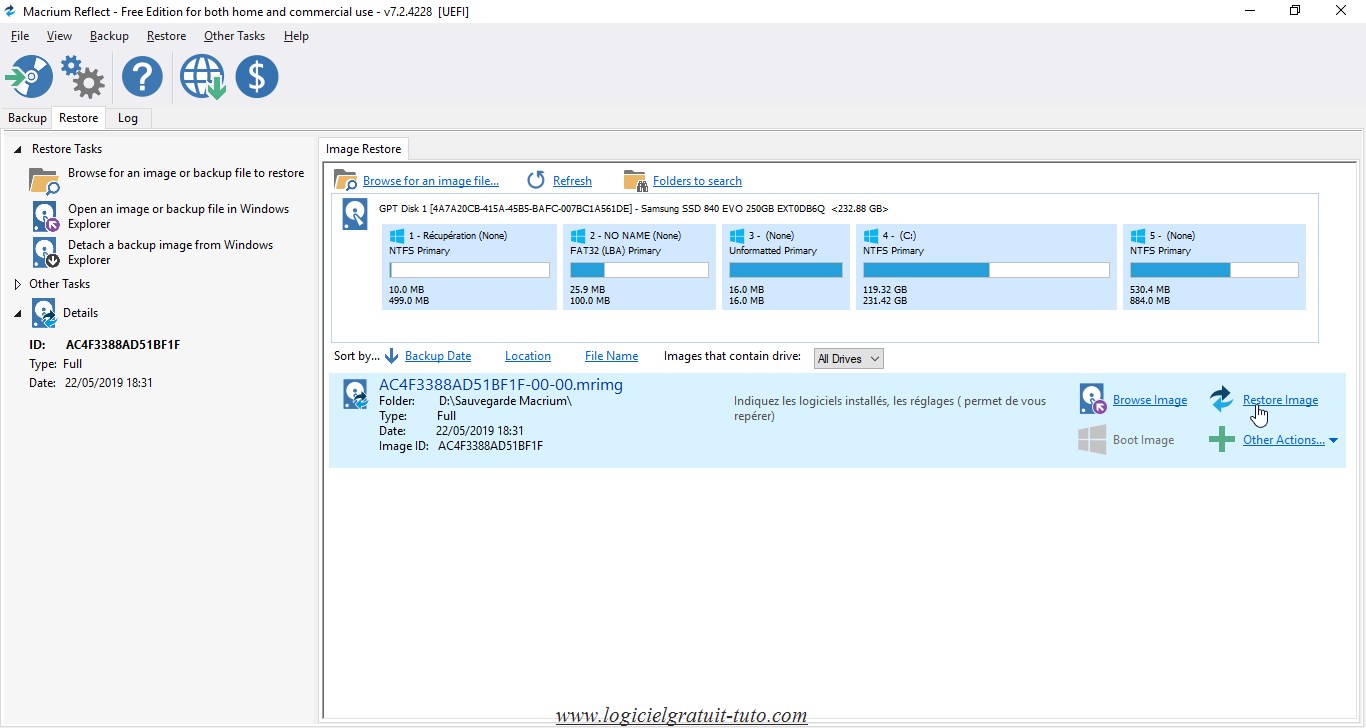Select Browse for an image or backup file task
The image size is (1366, 728).
186,173
